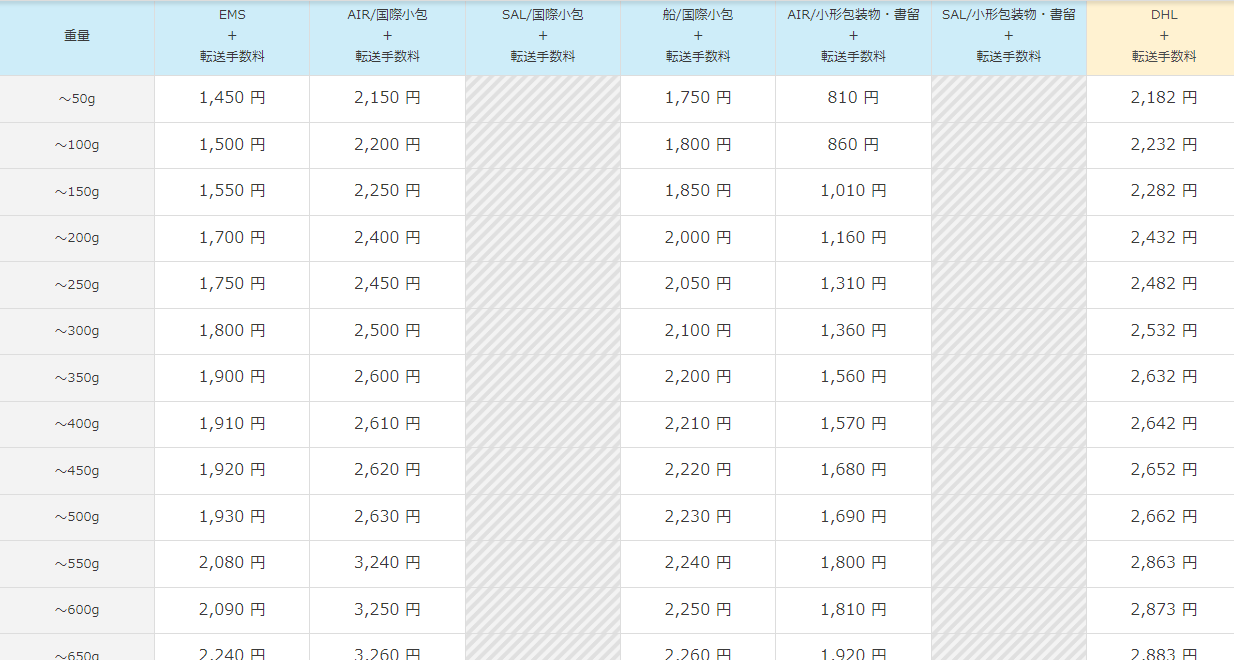Image resolution: width=1234 pixels, height=660 pixels.
Task: Click the 2,050 円 ship price cell
Action: (698, 284)
